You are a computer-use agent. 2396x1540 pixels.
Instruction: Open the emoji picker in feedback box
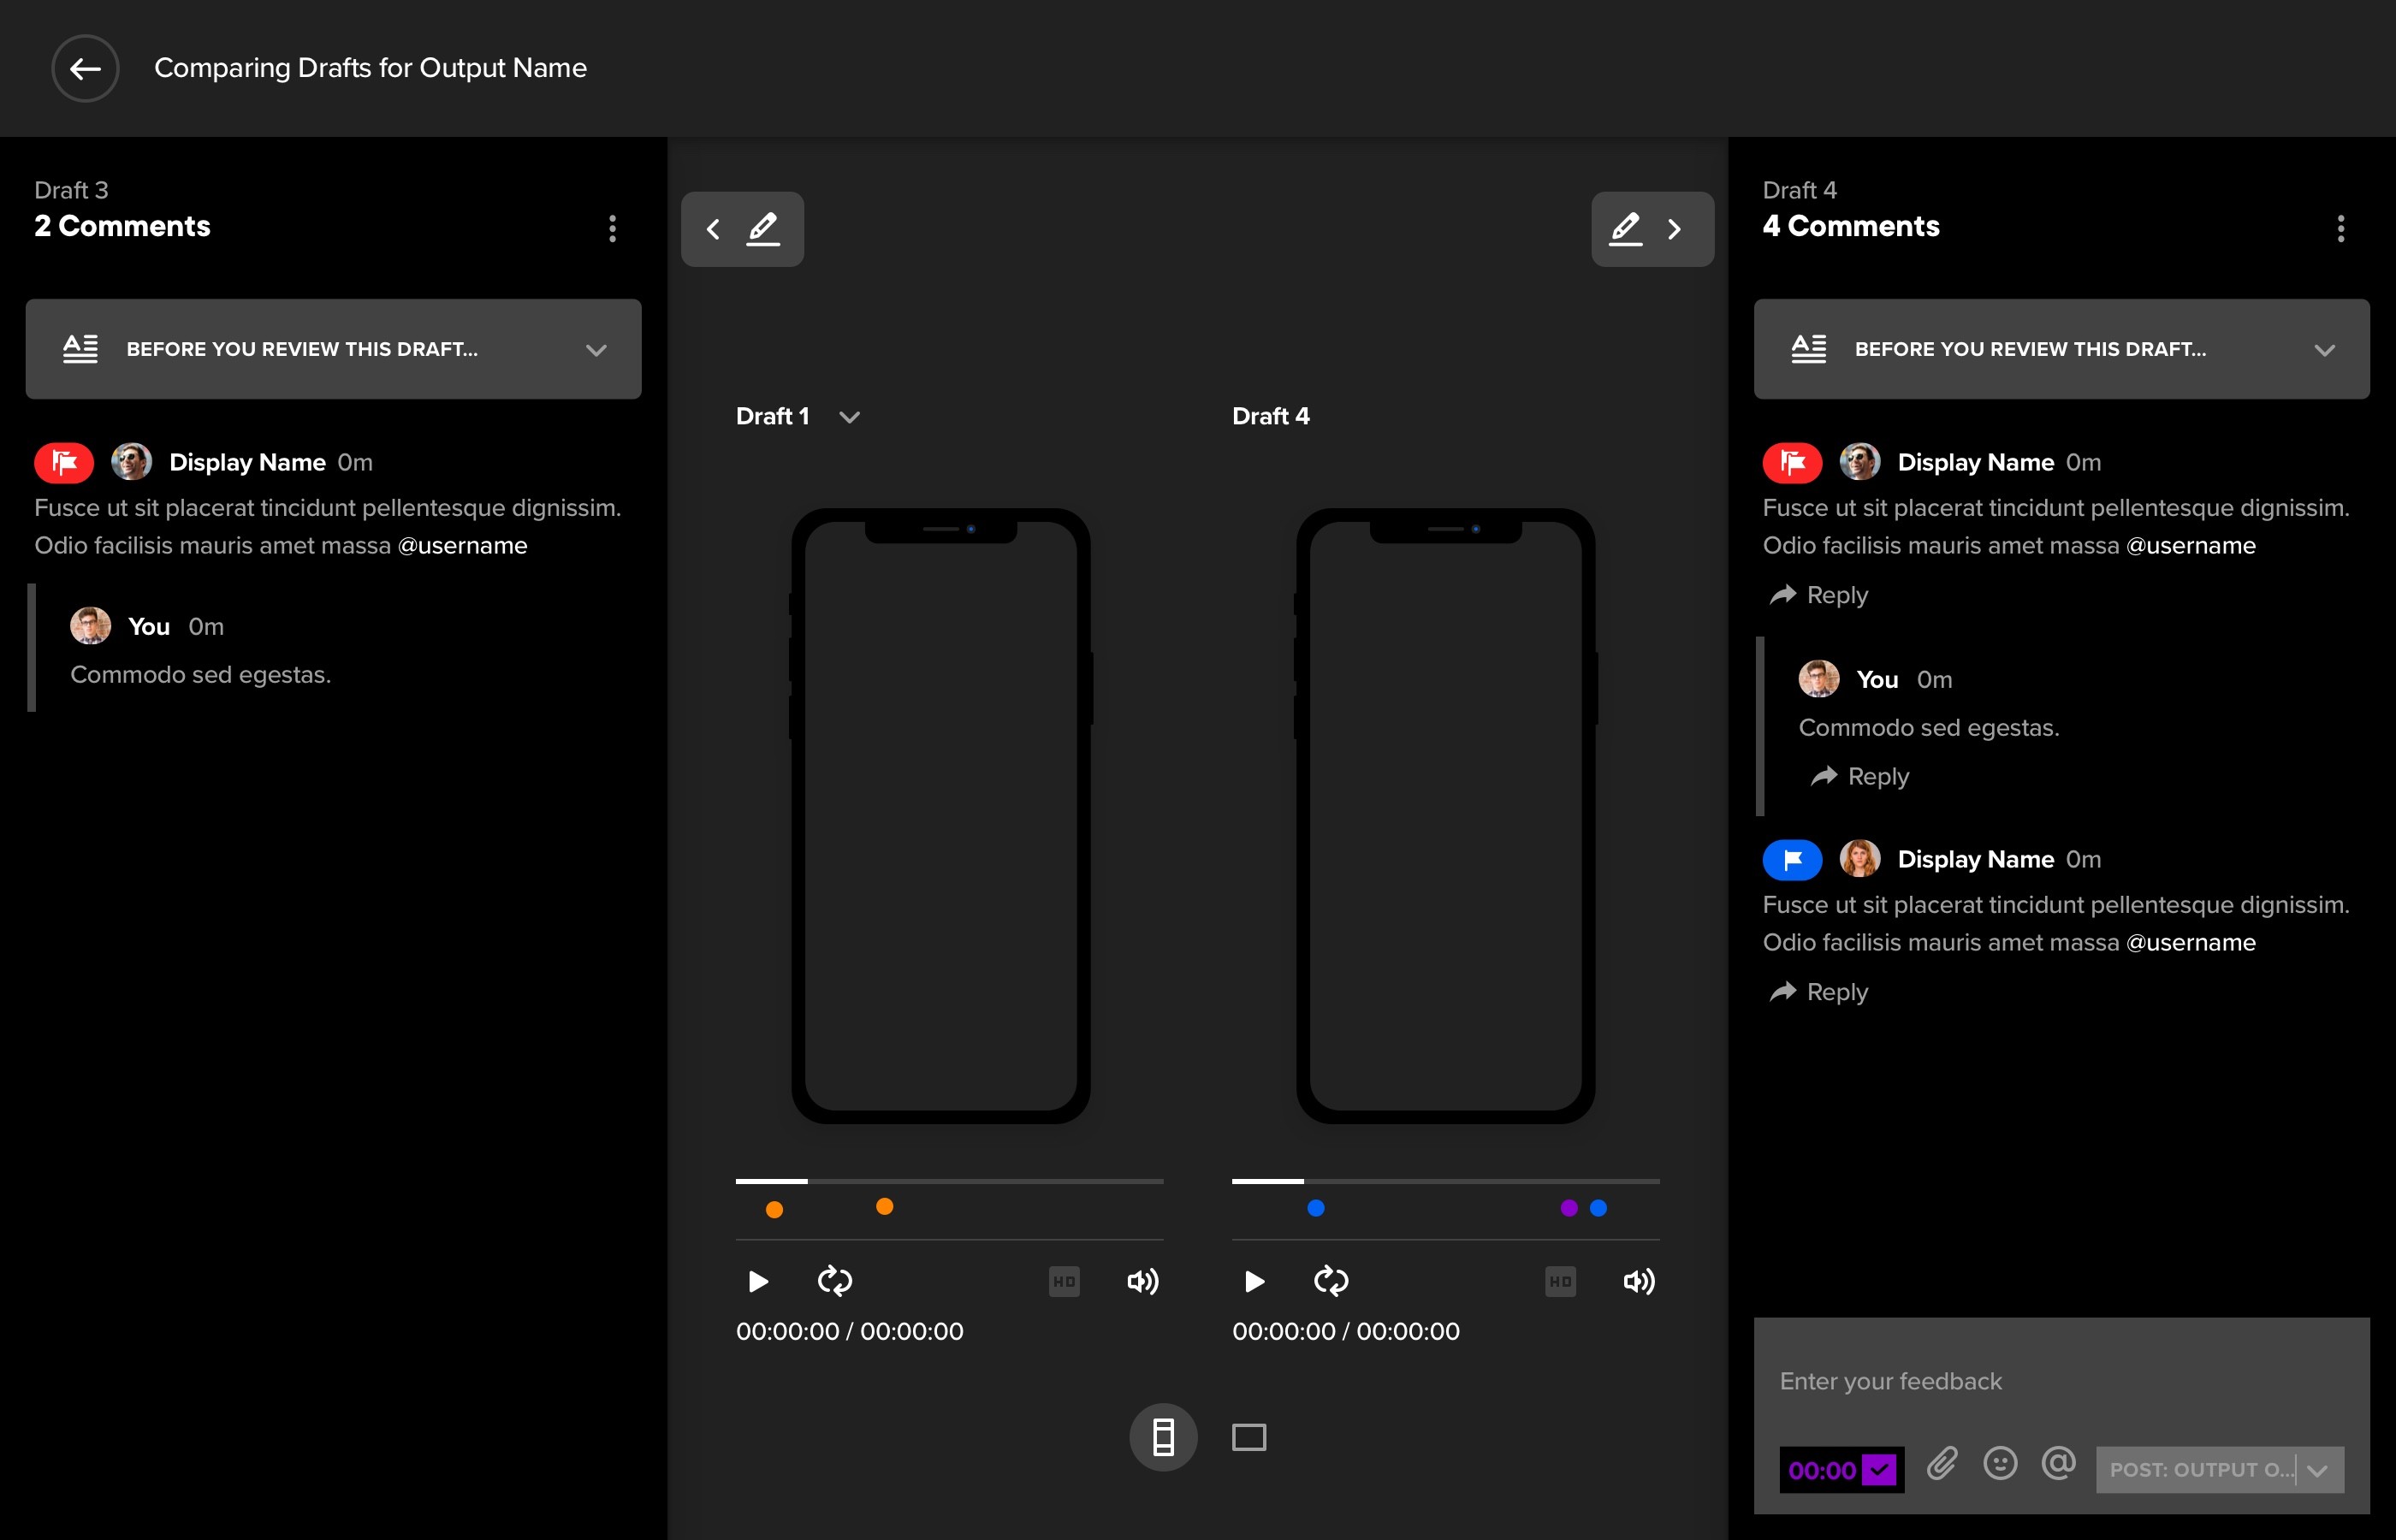tap(2000, 1464)
